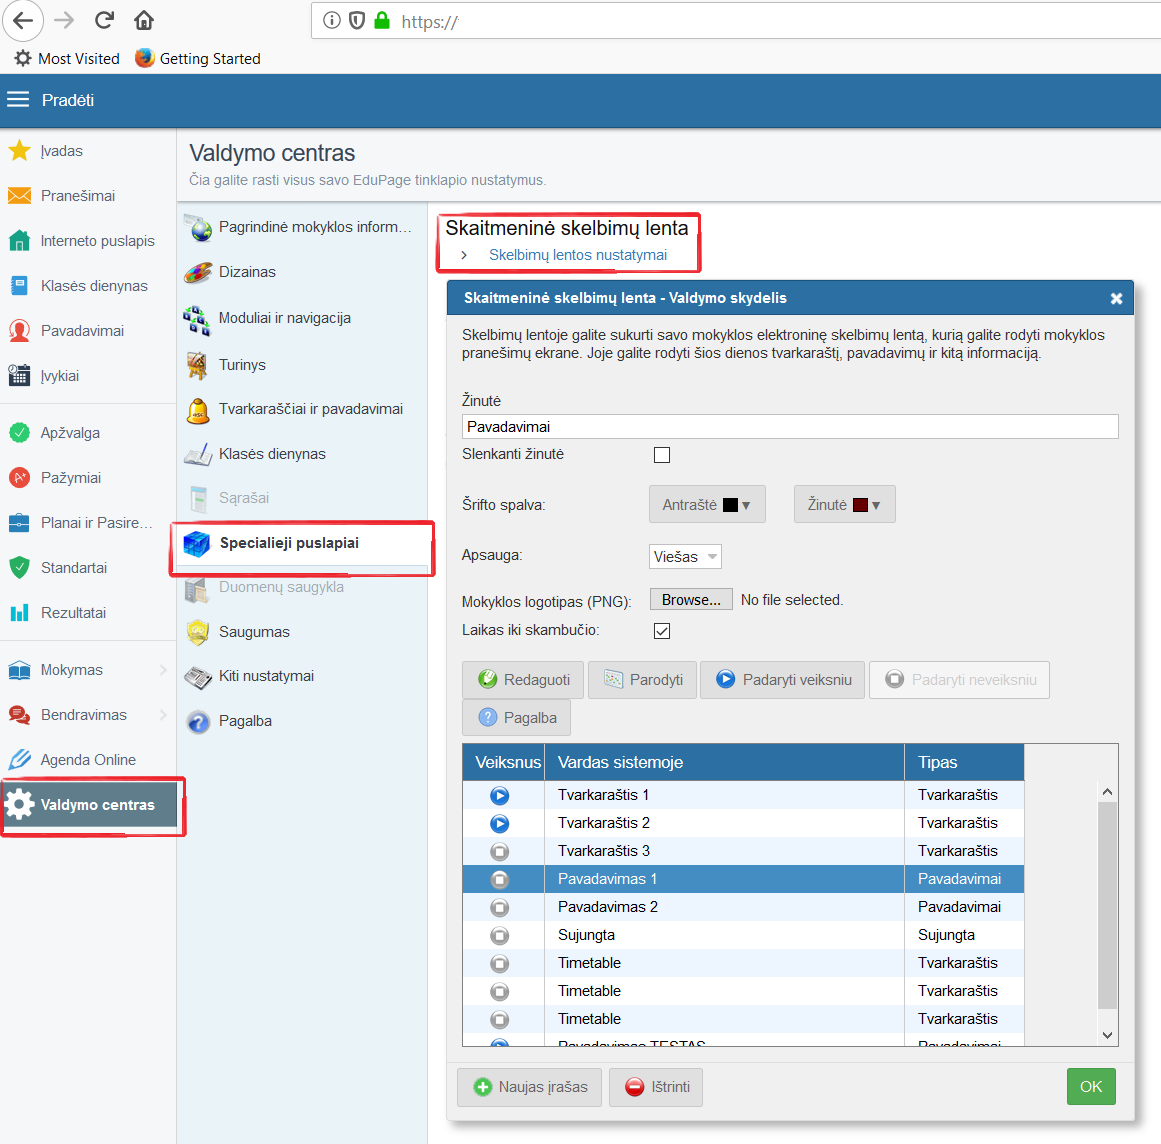Click the Žinutė text field containing Pavadavimai
Screen dimensions: 1161x1144
[x=789, y=427]
